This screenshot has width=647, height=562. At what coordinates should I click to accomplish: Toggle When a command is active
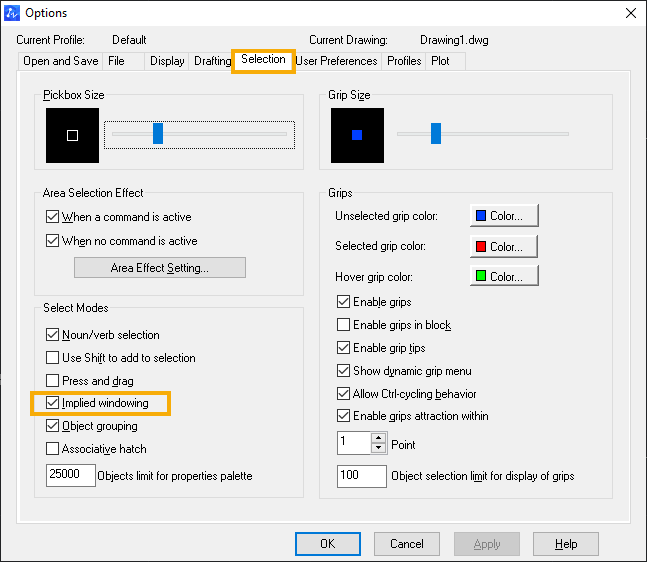52,217
